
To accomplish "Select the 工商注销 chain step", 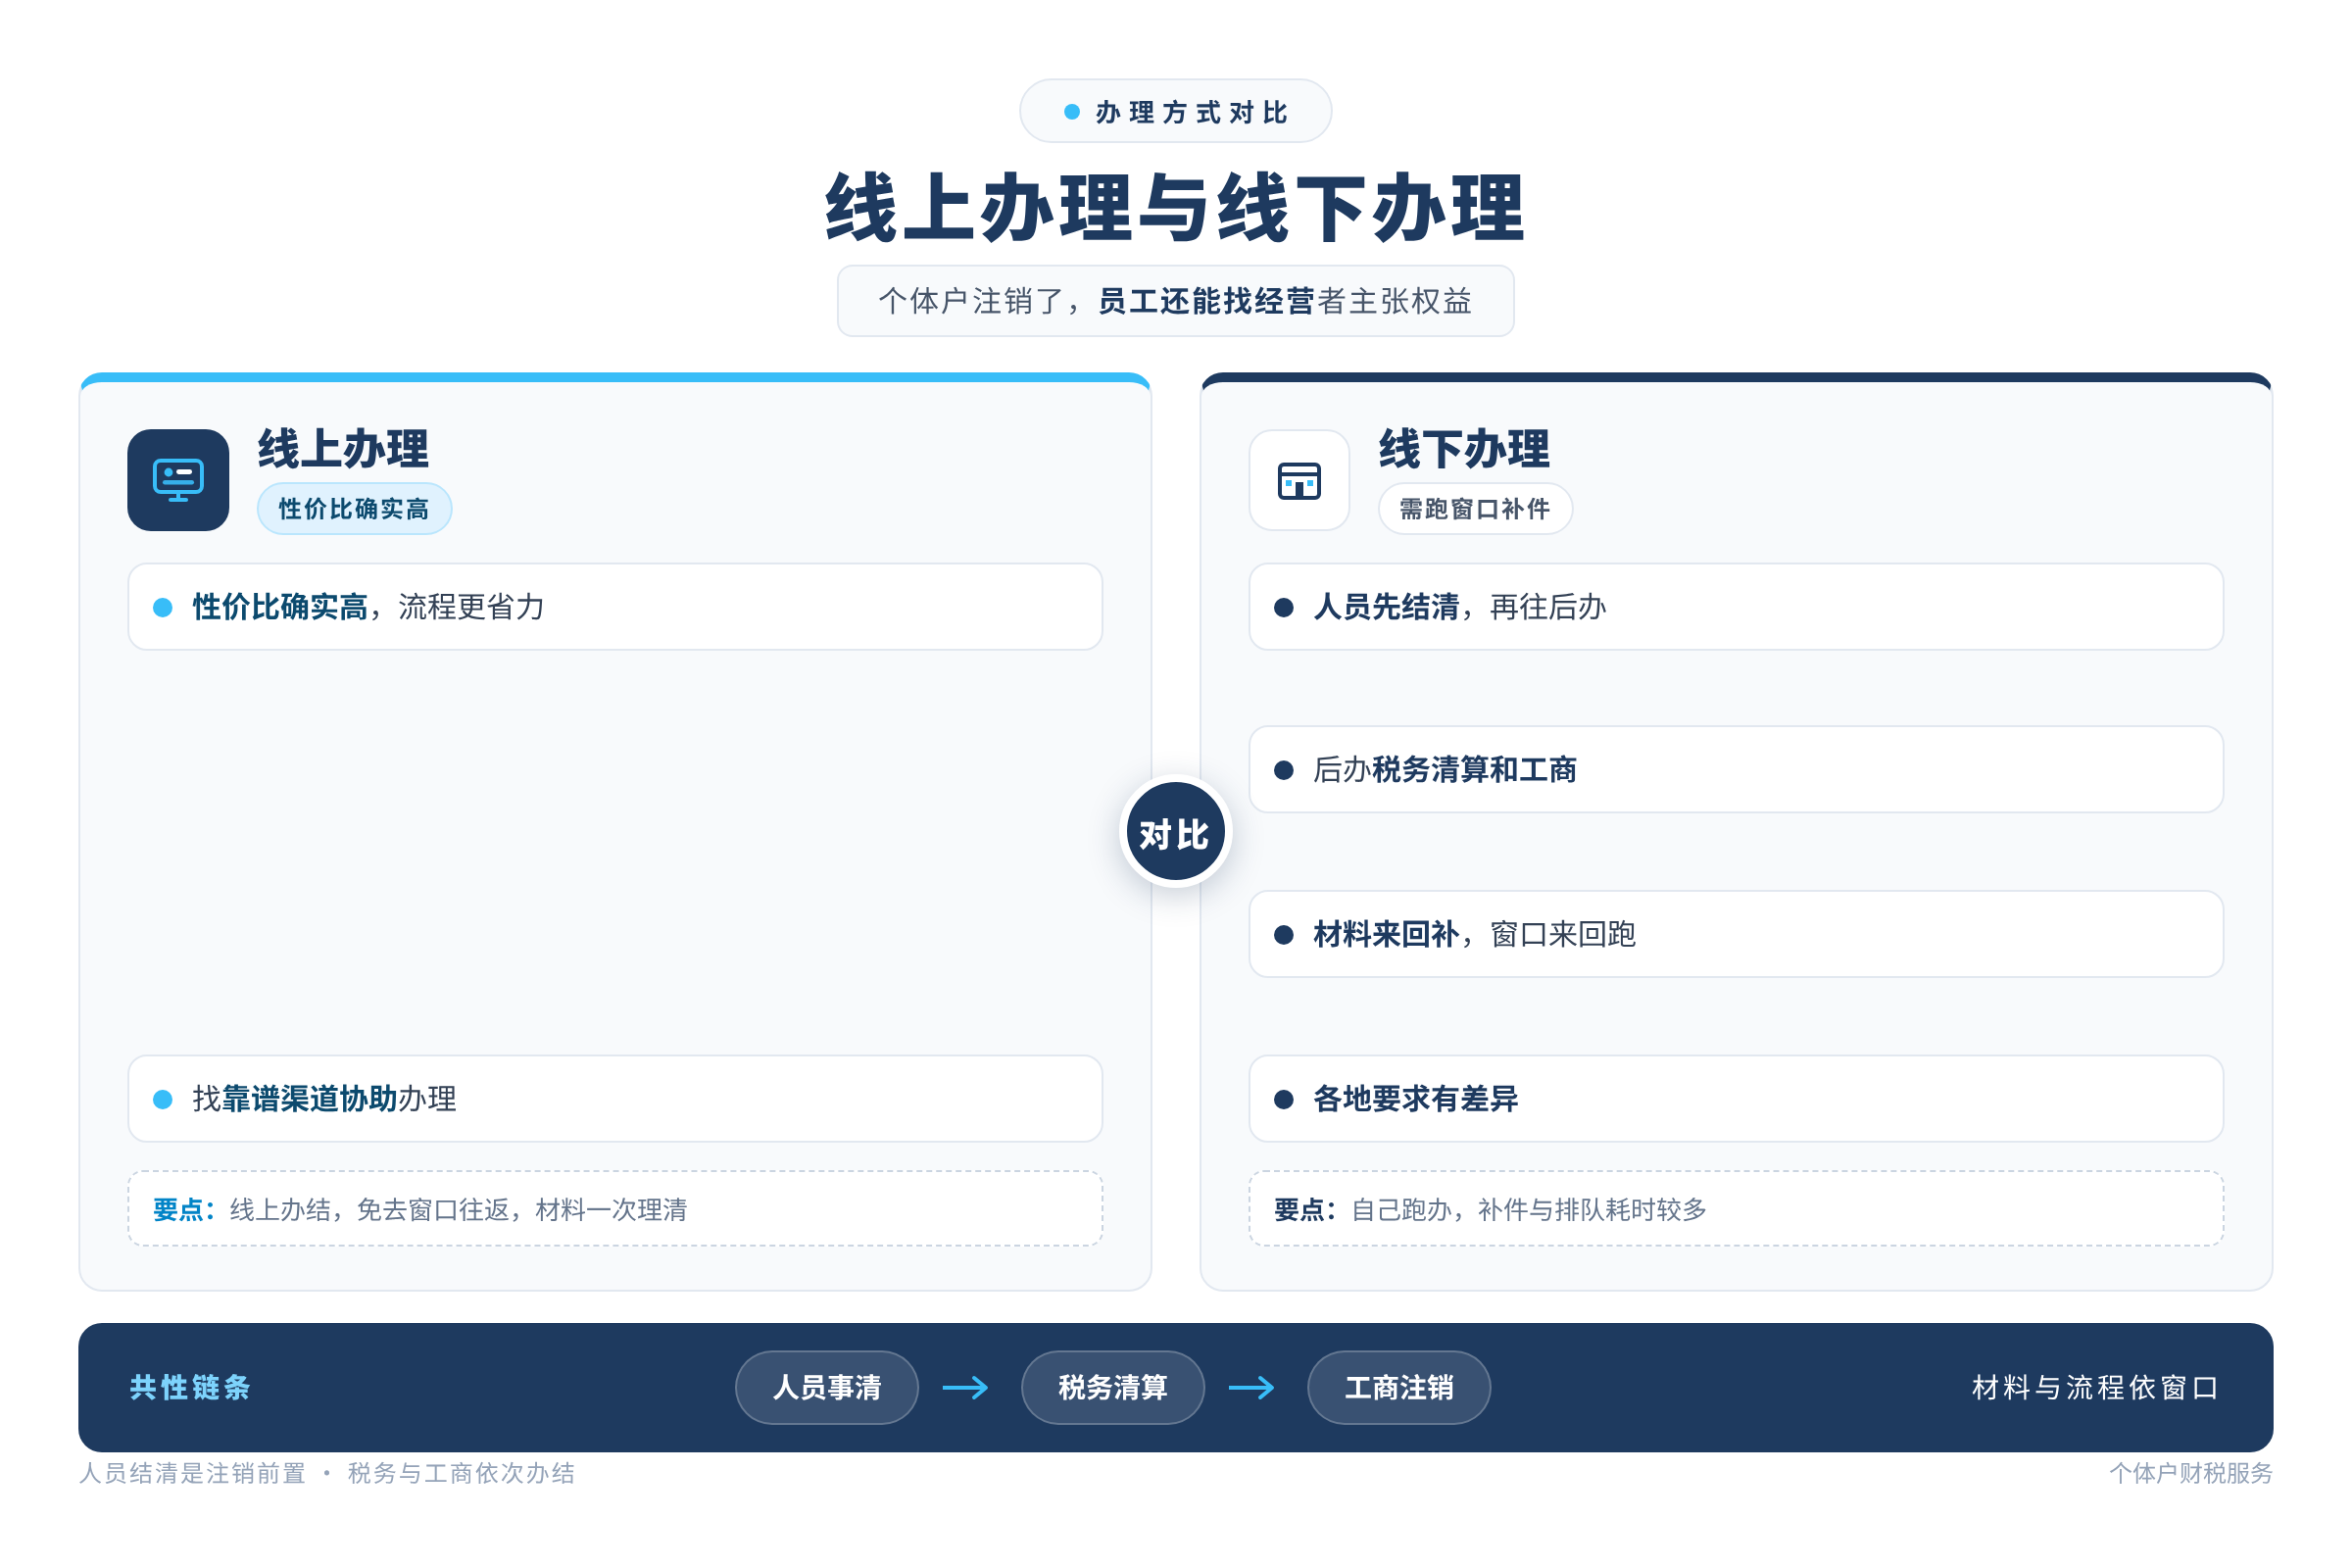I will pyautogui.click(x=1398, y=1387).
